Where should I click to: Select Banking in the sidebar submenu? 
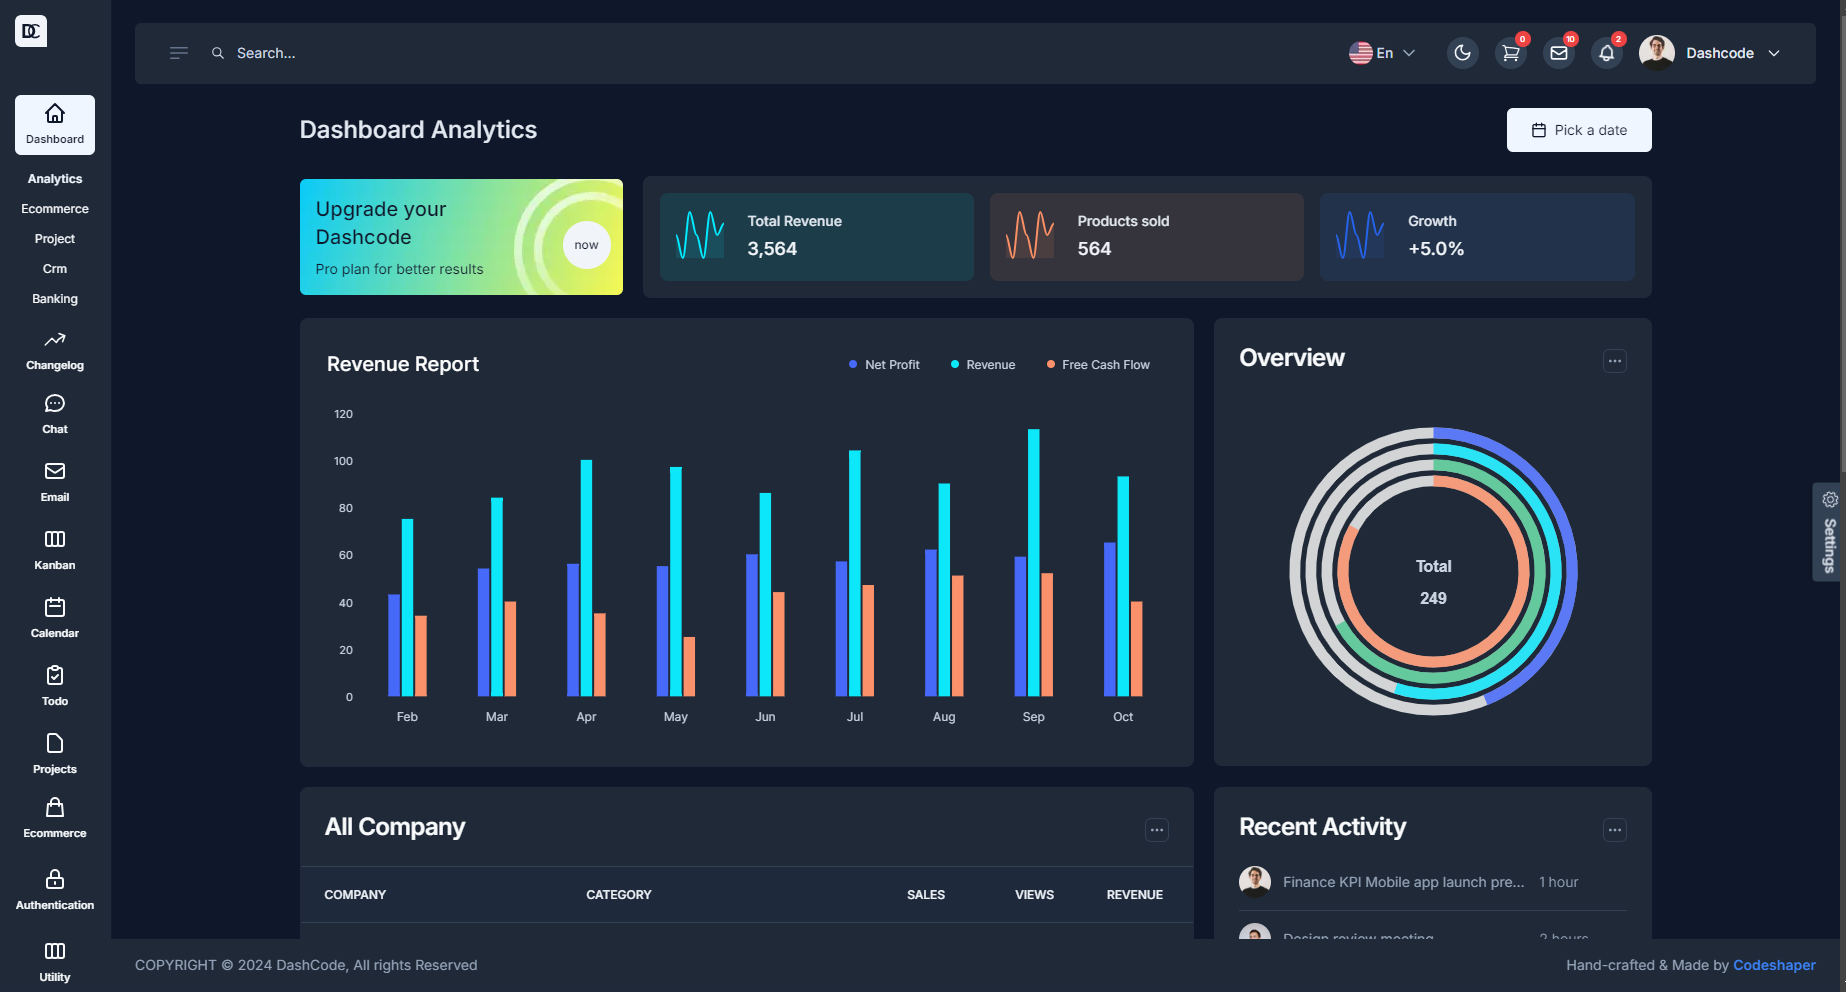point(55,299)
